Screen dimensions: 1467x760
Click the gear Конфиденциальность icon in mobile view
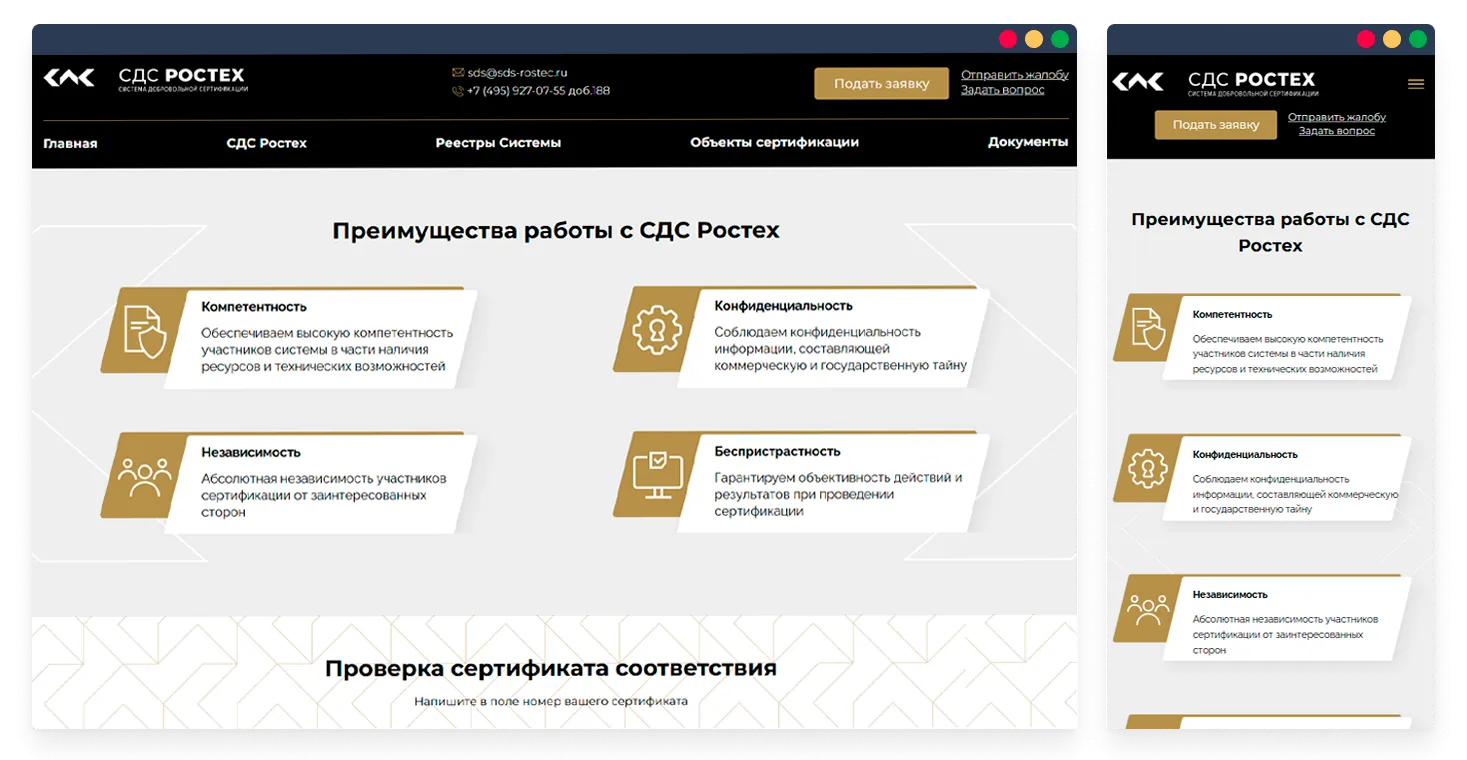(1148, 468)
